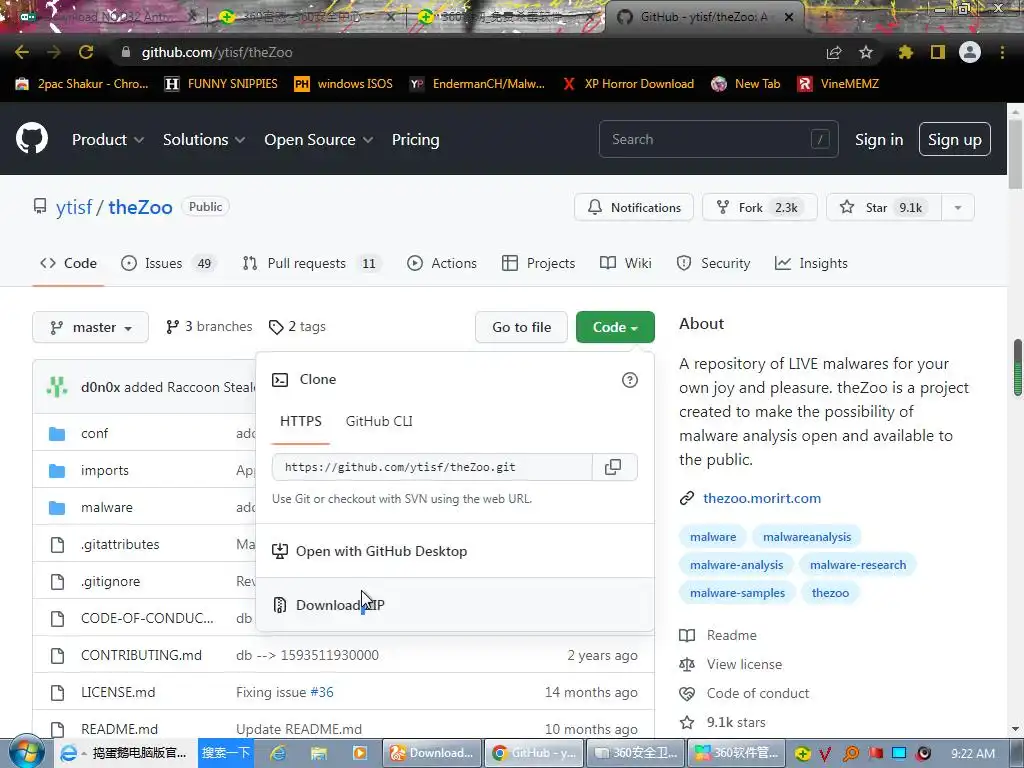Click the malware-research topic tag
1024x768 pixels.
(x=858, y=565)
